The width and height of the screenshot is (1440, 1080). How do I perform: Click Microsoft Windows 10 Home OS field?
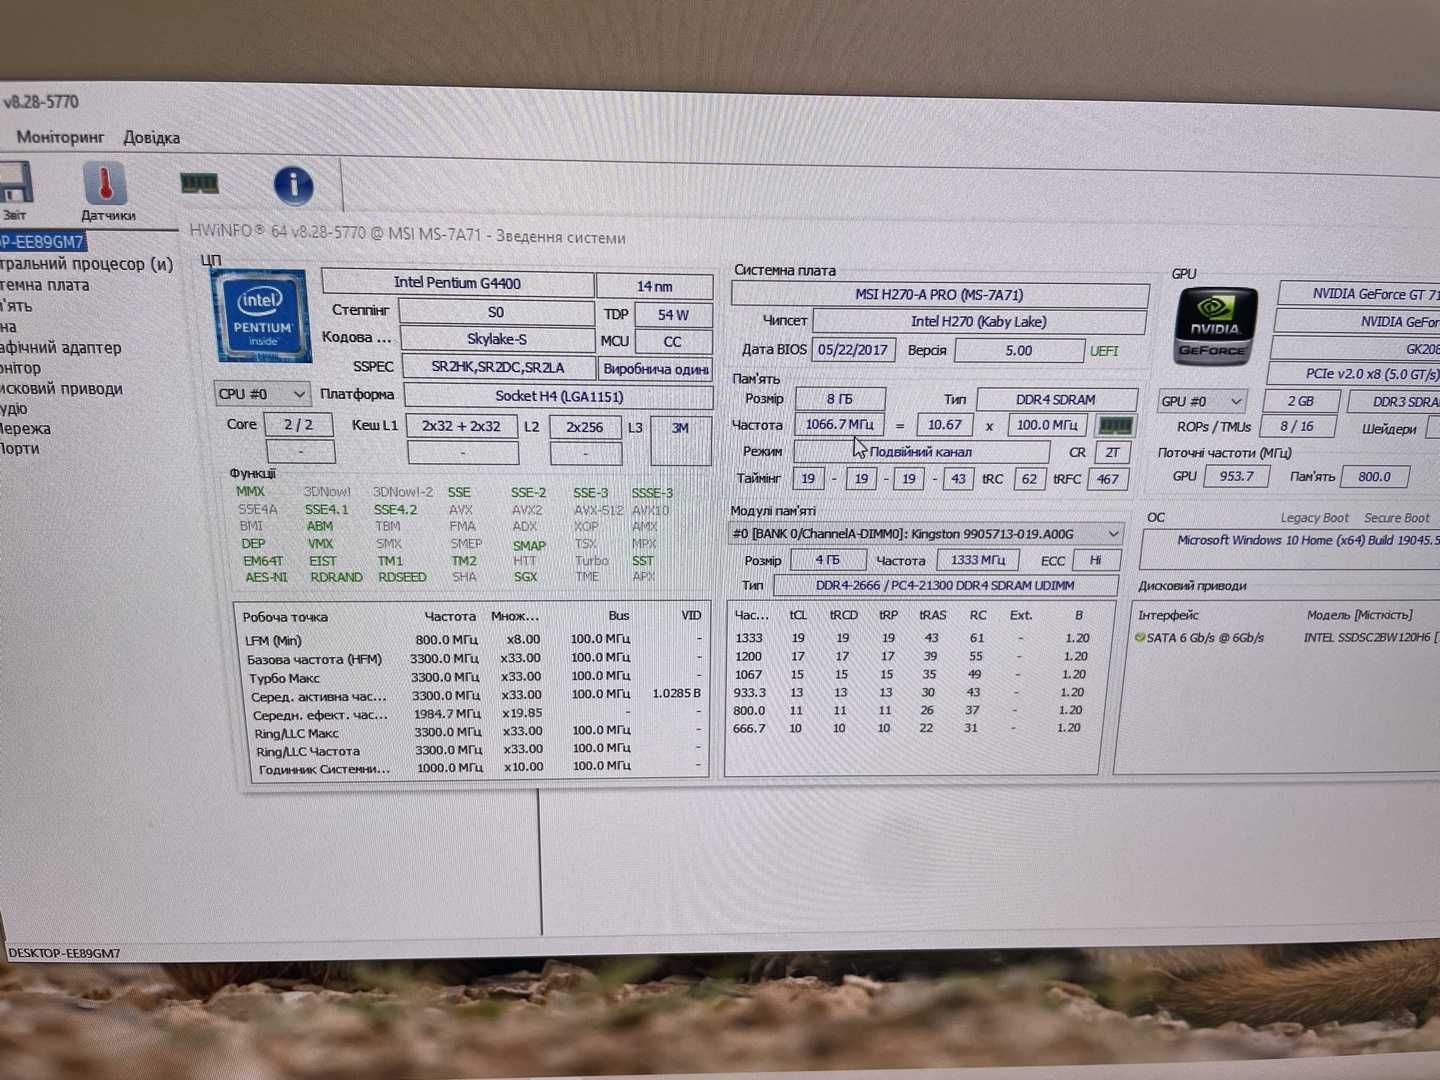pos(1290,550)
